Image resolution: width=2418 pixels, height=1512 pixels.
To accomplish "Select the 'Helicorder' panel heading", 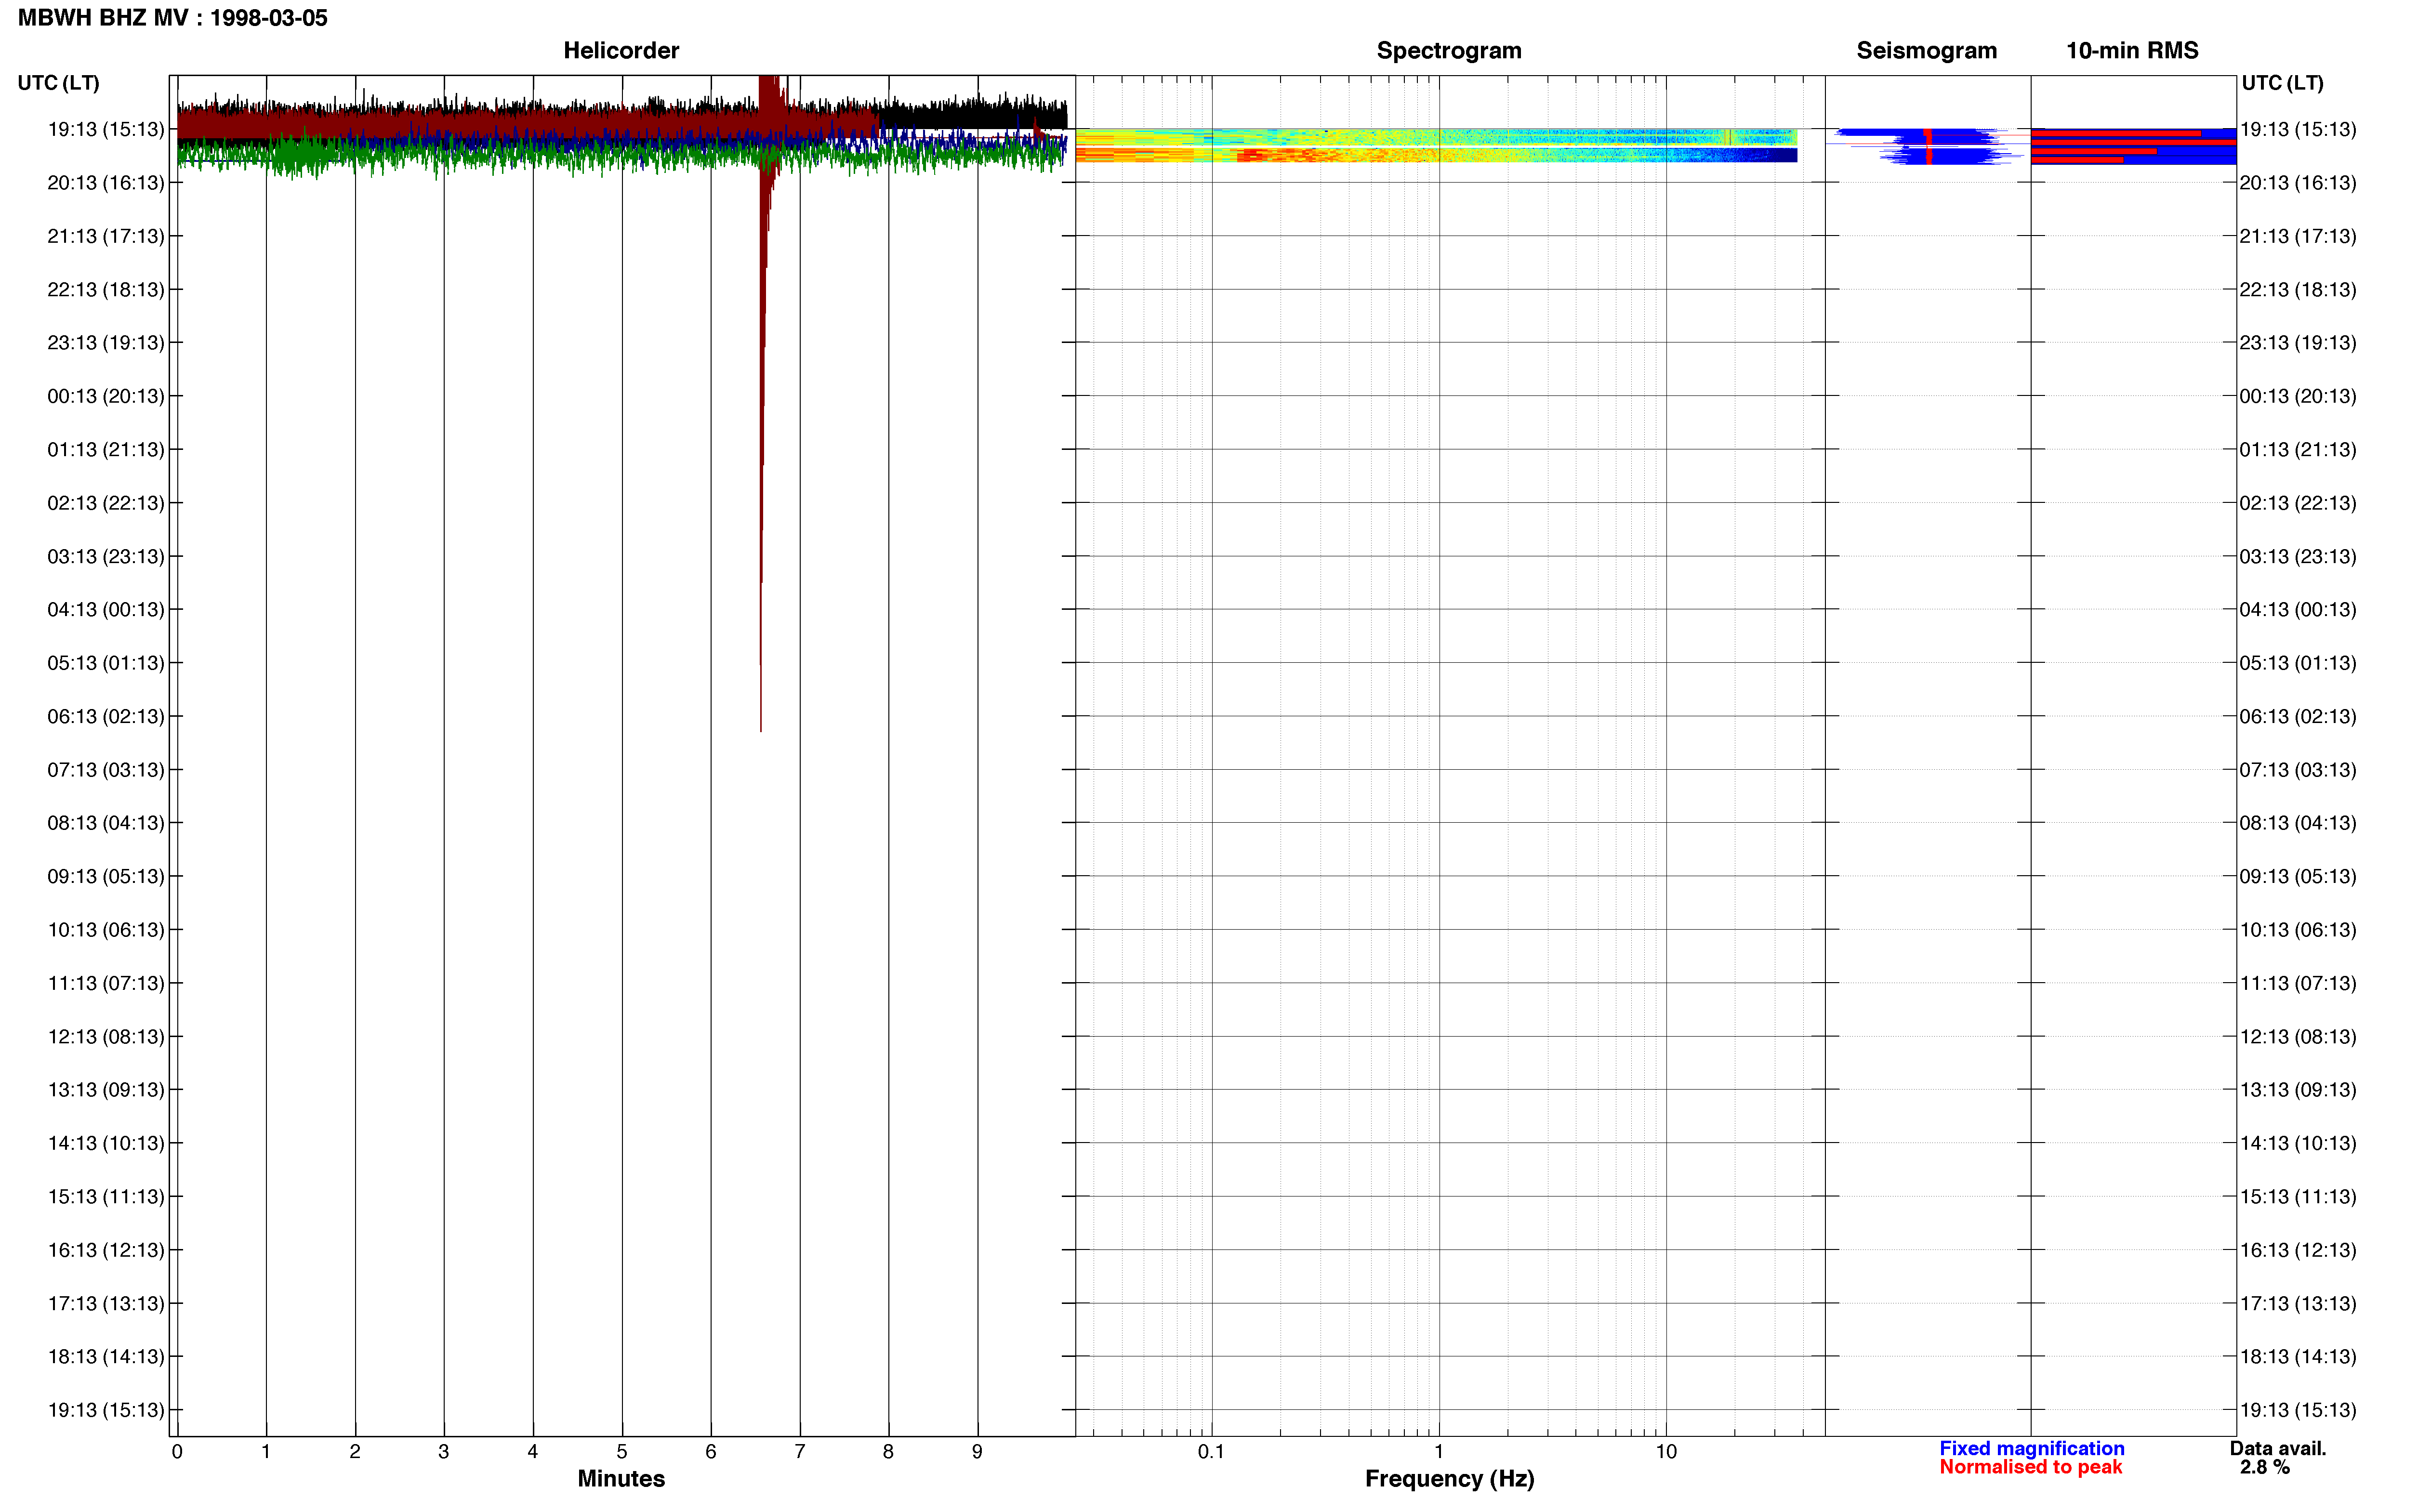I will tap(621, 50).
